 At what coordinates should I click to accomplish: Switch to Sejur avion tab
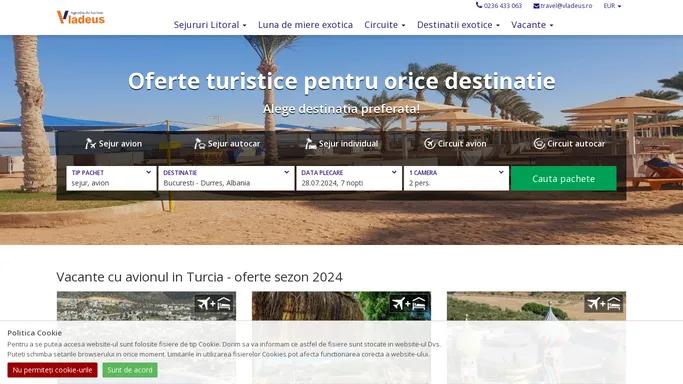tap(114, 144)
